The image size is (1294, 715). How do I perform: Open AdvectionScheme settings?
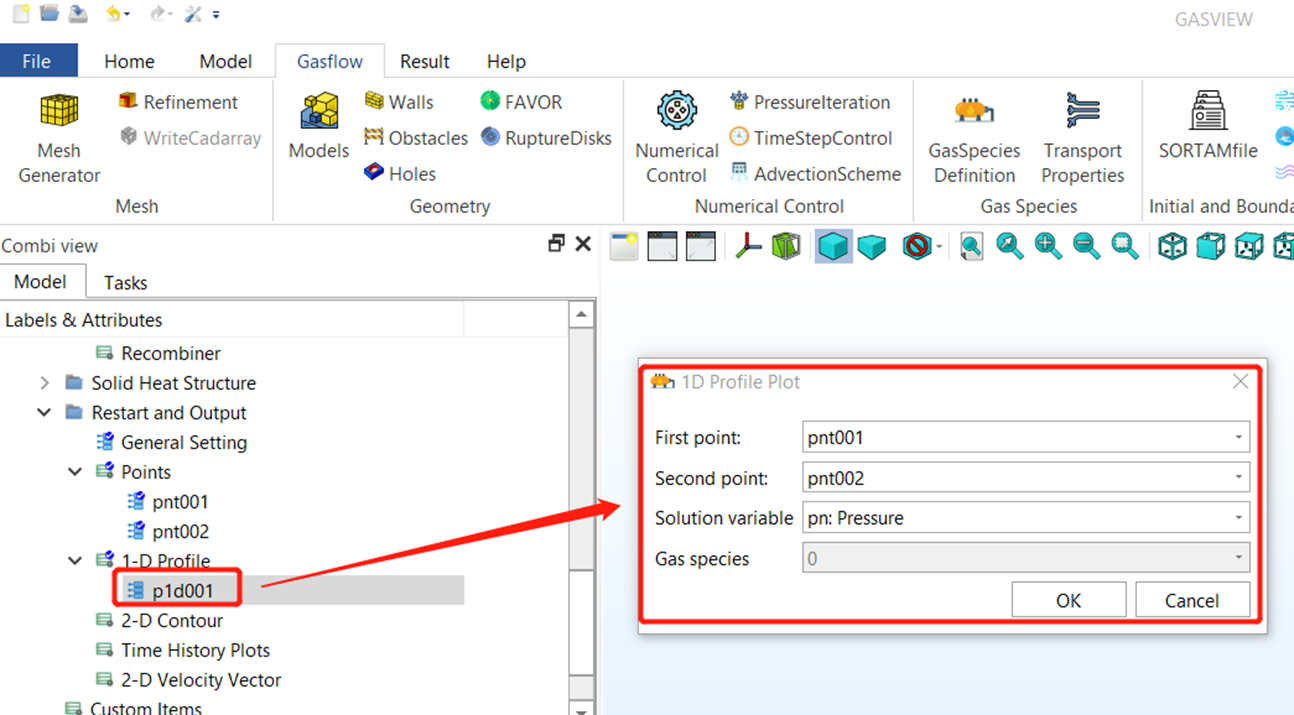[x=815, y=174]
